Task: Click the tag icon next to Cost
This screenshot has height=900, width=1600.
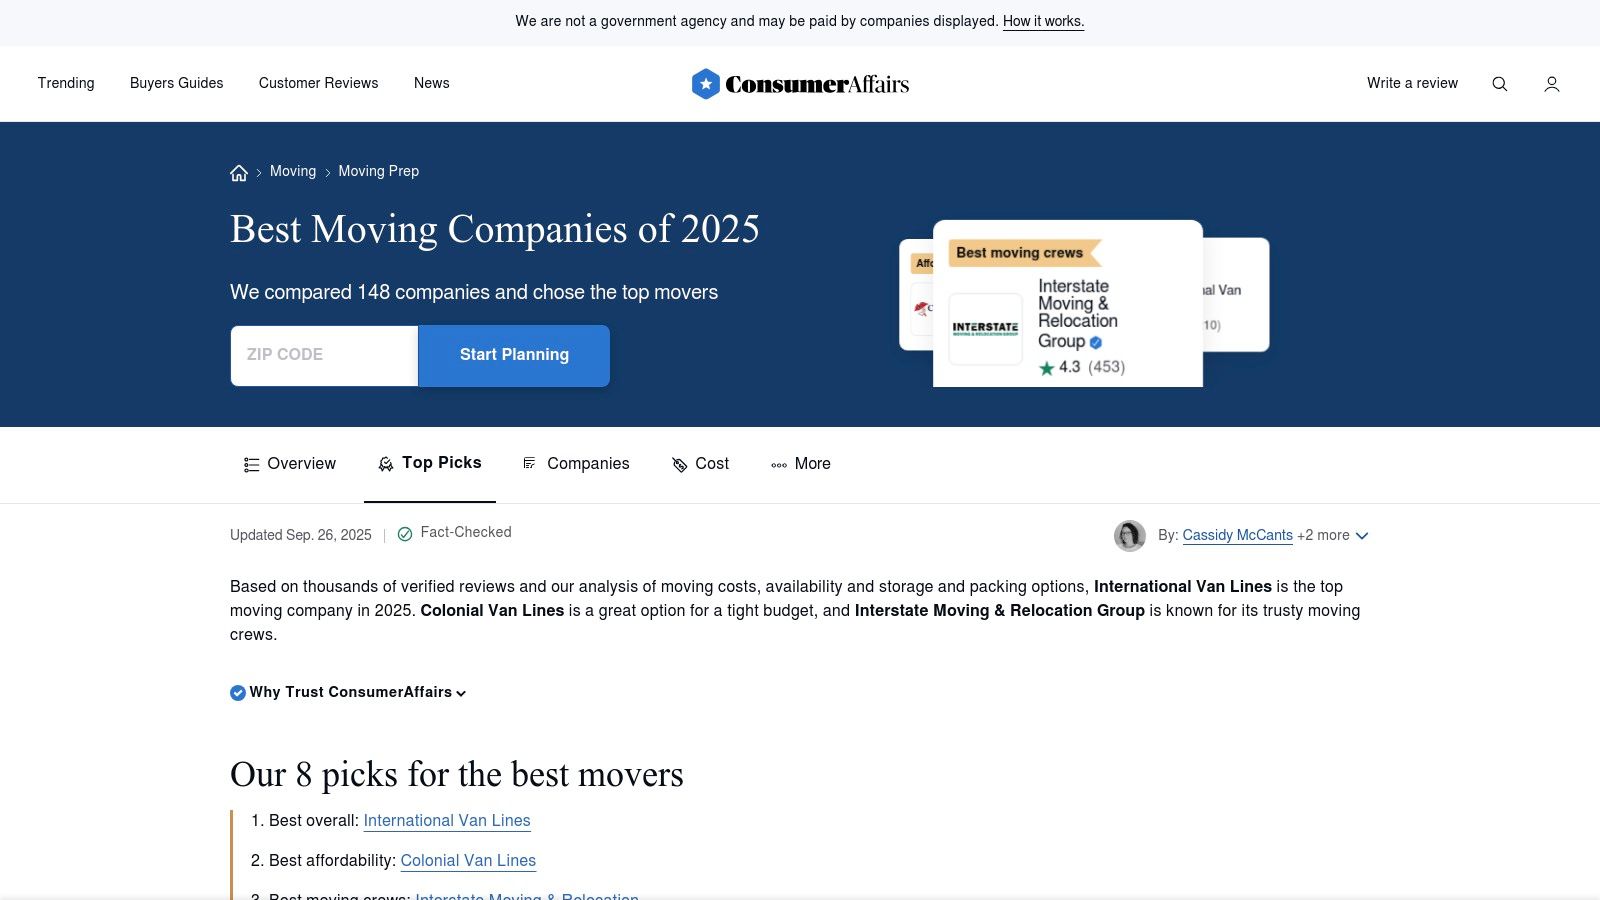Action: point(679,464)
